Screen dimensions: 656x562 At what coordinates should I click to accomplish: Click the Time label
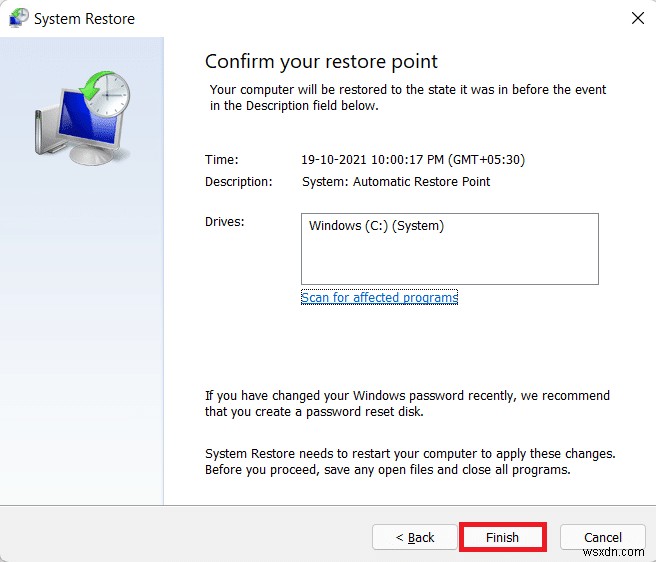pos(221,159)
